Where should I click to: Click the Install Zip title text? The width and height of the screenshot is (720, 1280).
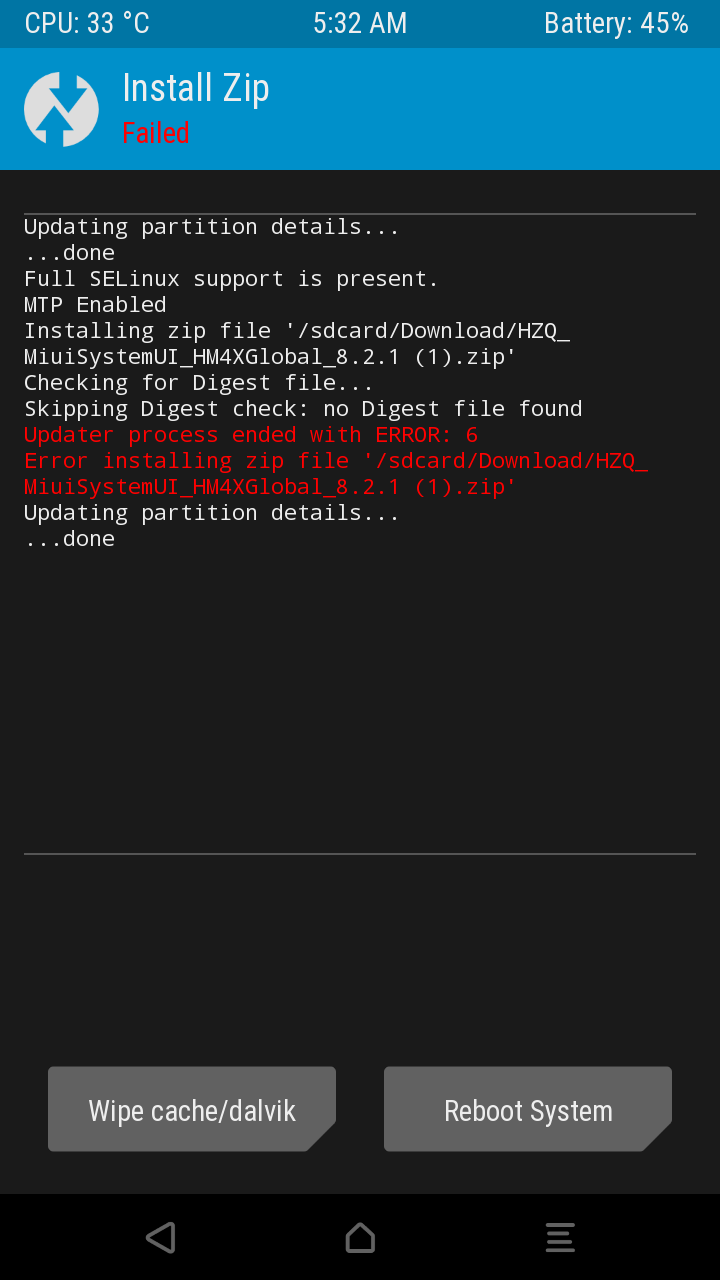[x=196, y=89]
